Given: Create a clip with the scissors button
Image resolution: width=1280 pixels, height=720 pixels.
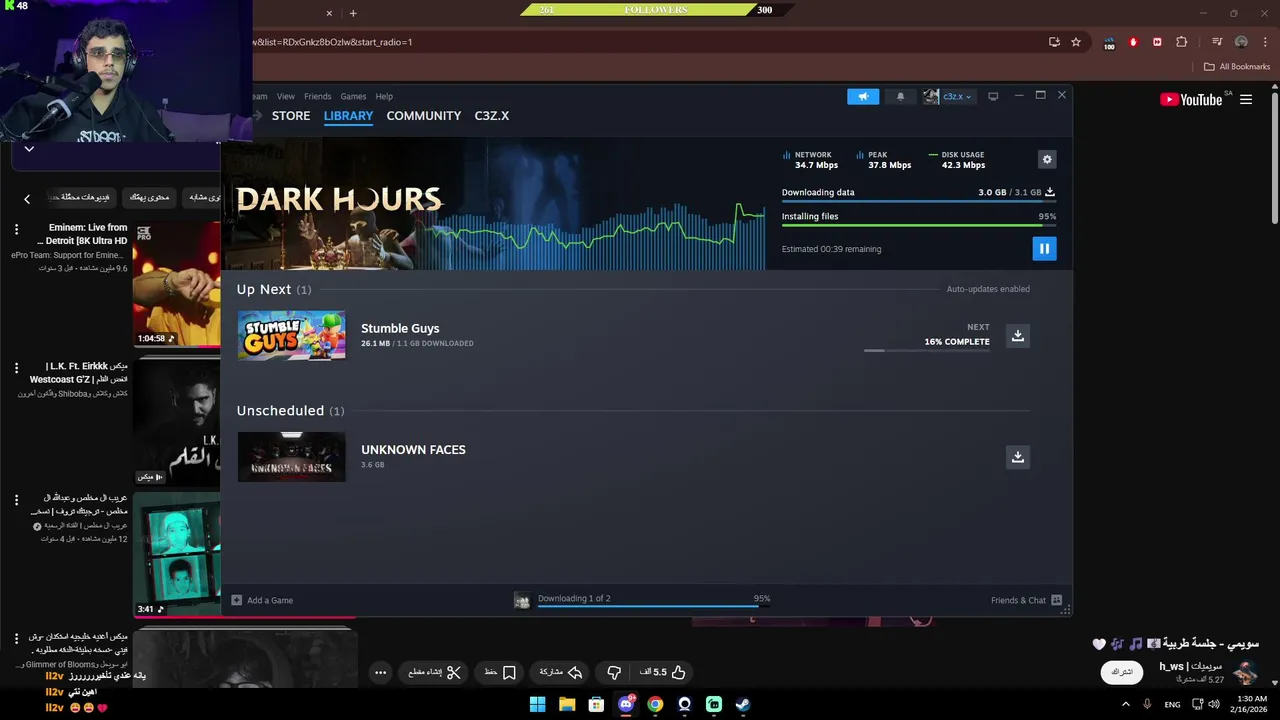Looking at the screenshot, I should click(x=435, y=672).
